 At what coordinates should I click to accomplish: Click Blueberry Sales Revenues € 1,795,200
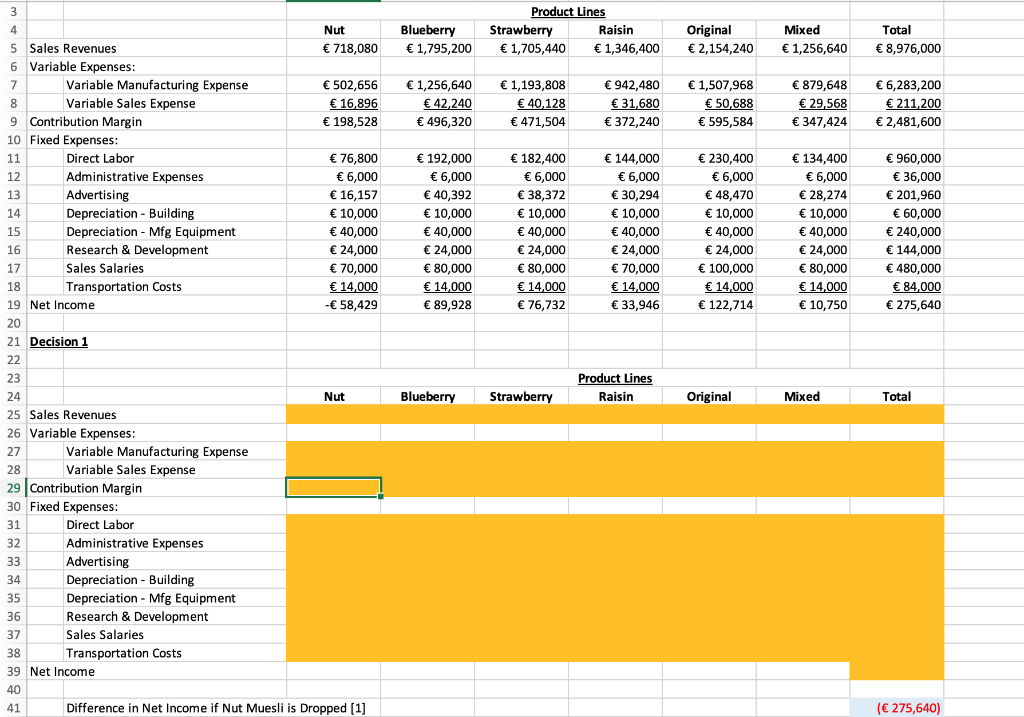point(428,48)
